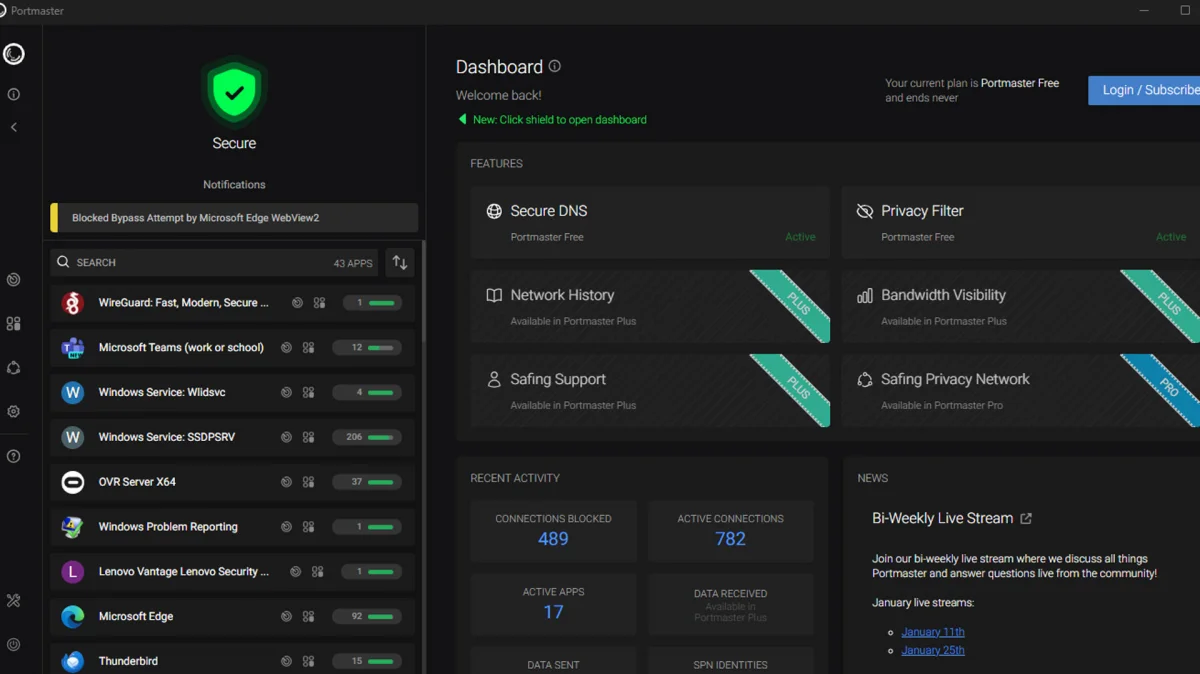1200x674 pixels.
Task: Click the radar icon in the Wlidsvc row
Action: [286, 393]
